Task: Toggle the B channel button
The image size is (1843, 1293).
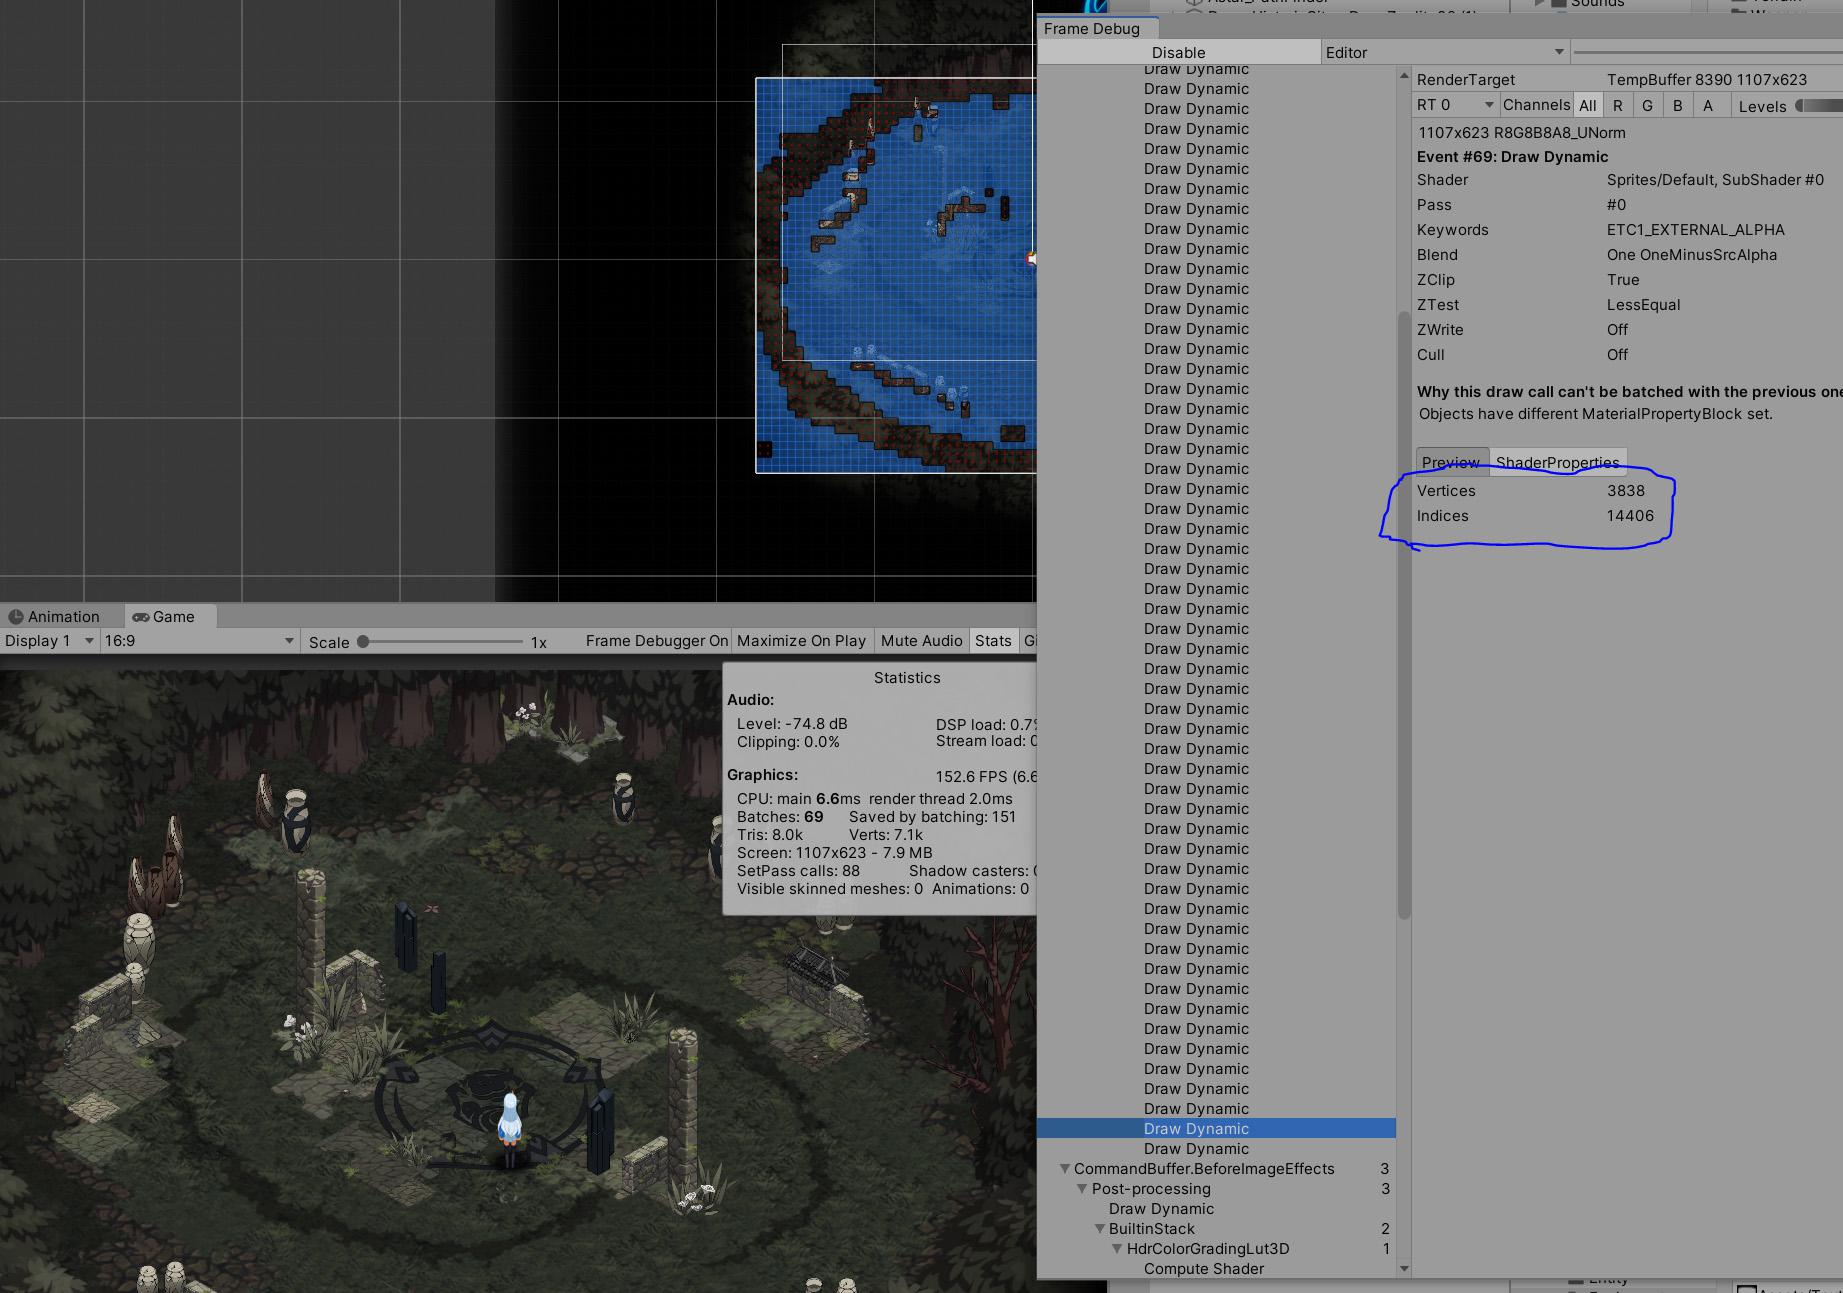Action: 1678,105
